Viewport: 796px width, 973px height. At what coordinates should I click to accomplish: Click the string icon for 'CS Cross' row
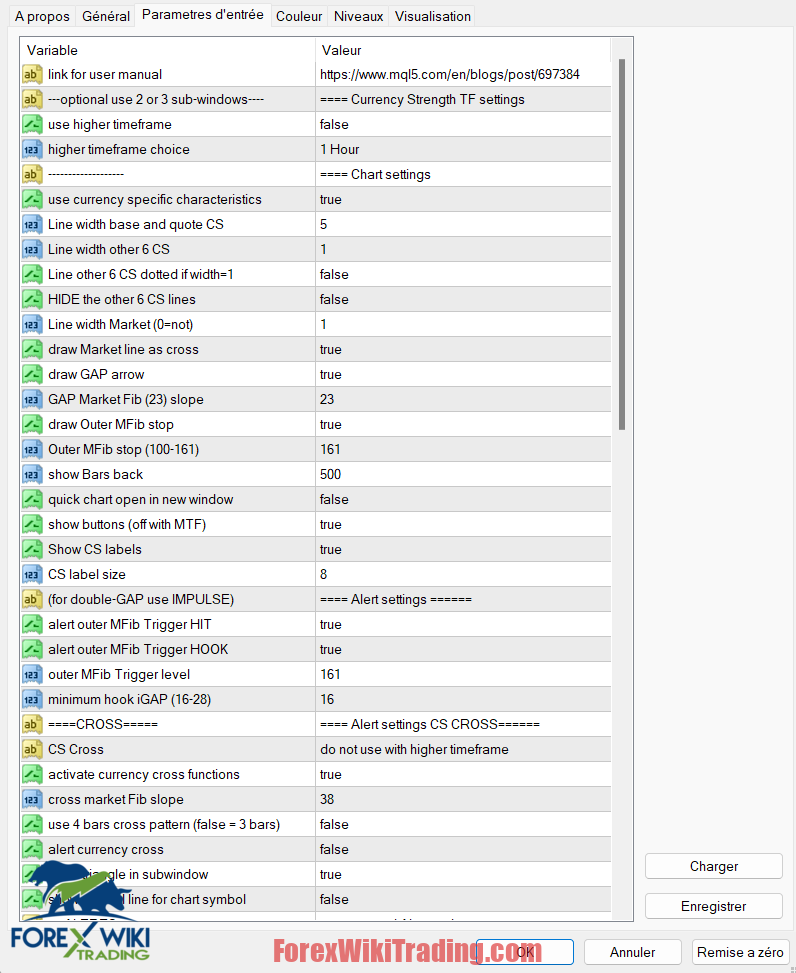point(32,750)
